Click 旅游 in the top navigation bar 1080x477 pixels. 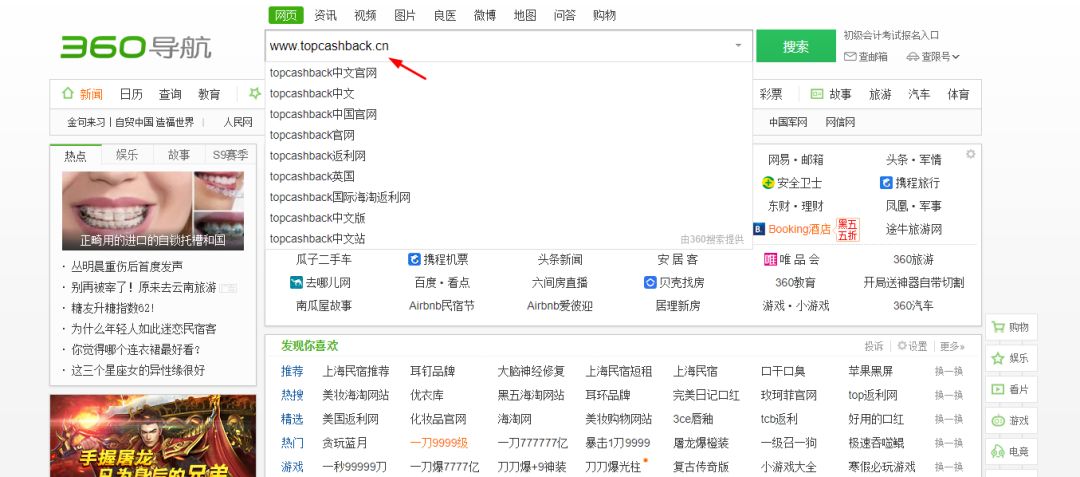coord(880,94)
